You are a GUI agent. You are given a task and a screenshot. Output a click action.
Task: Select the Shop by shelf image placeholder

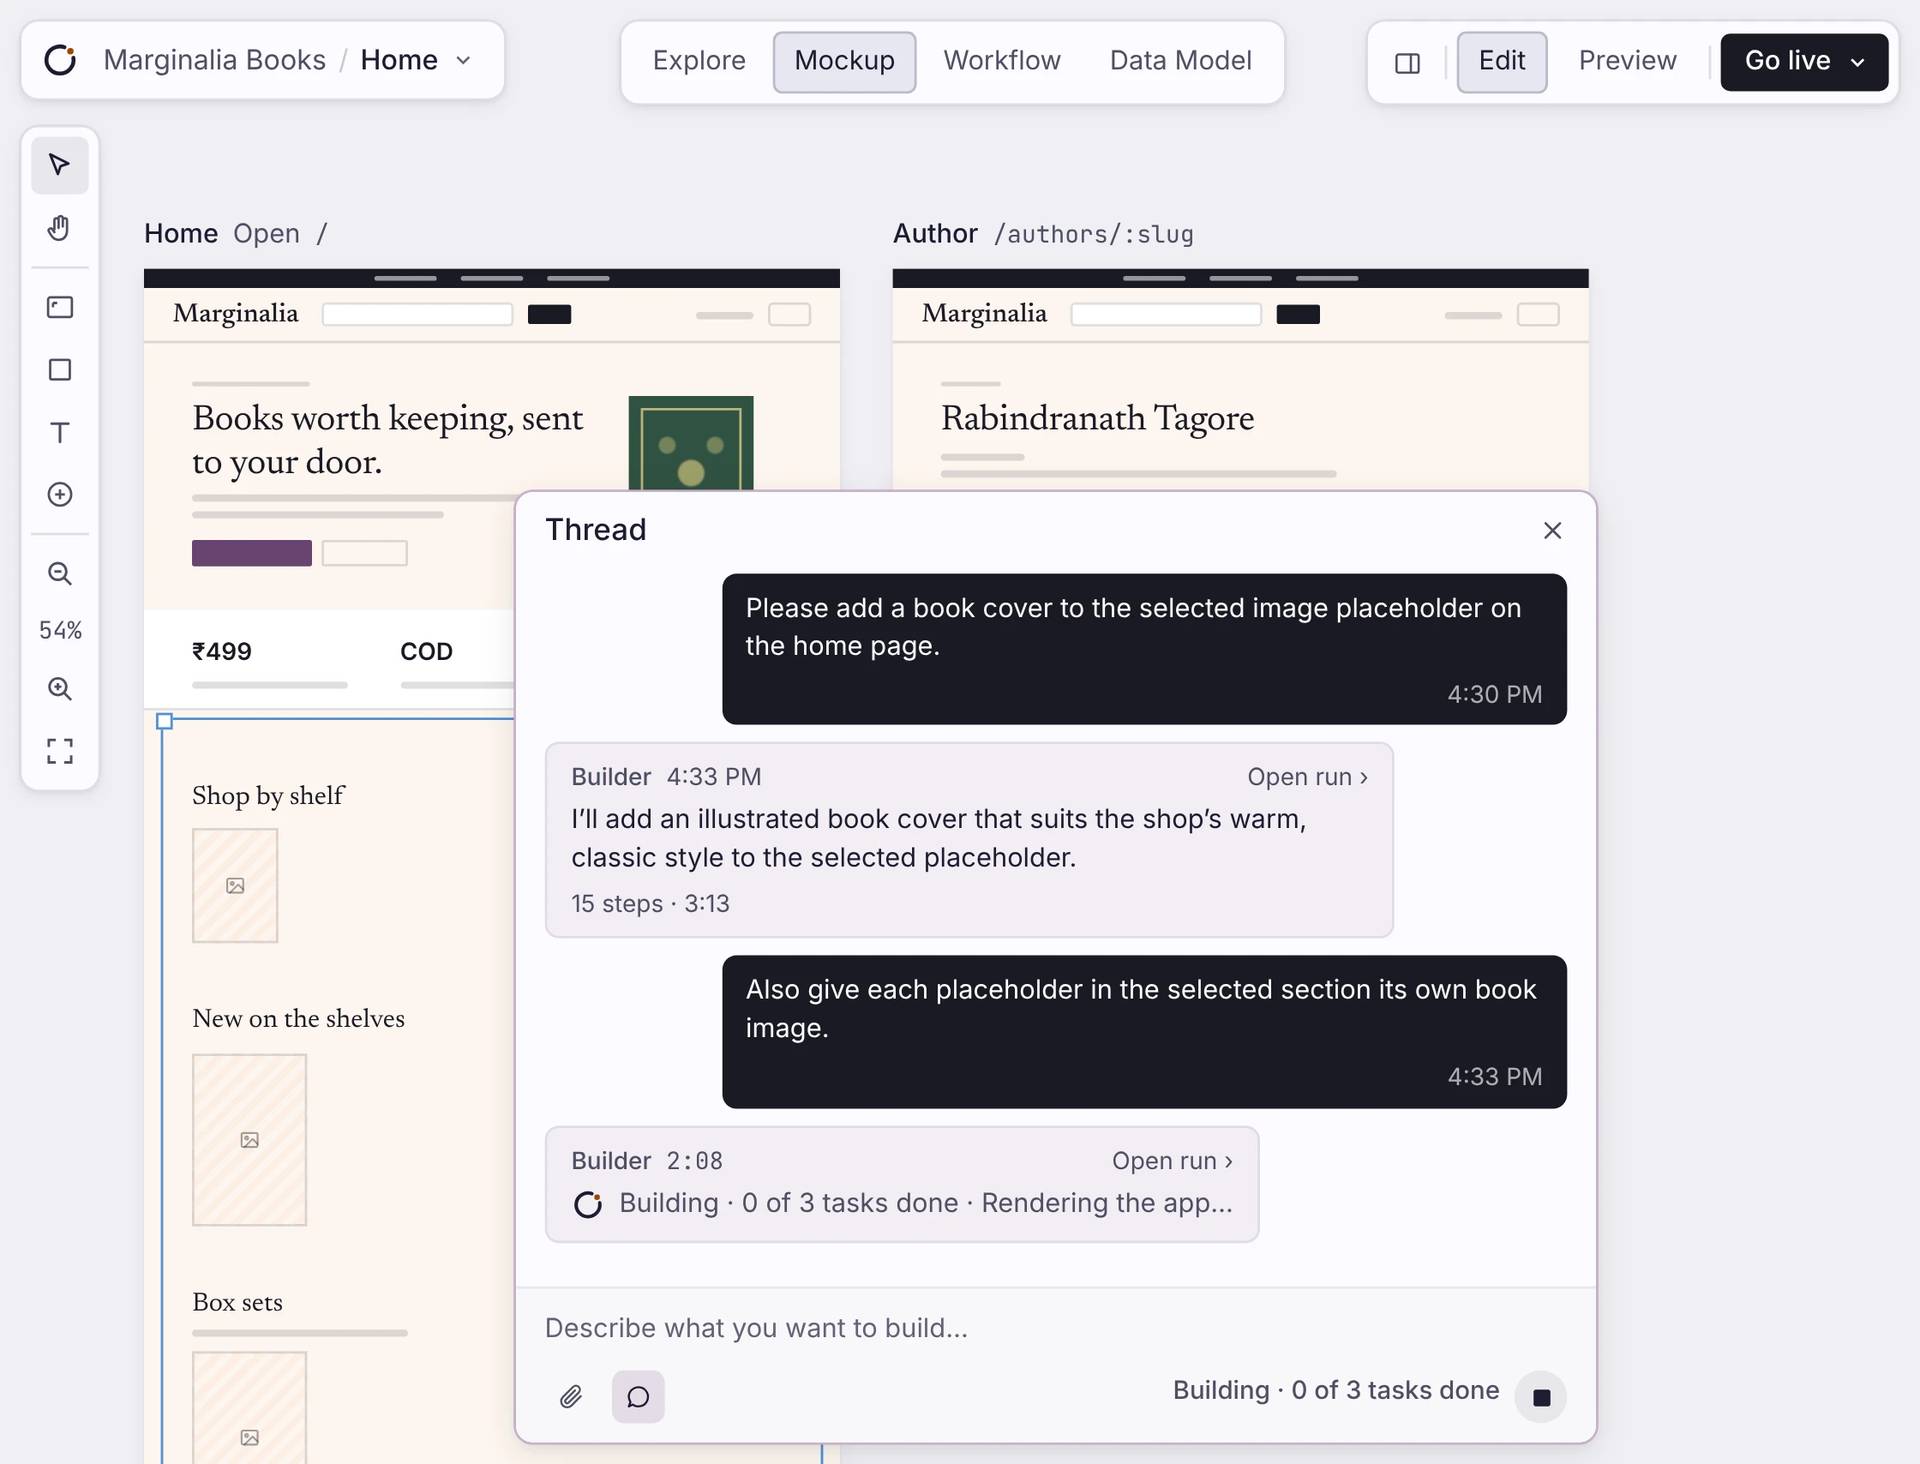click(235, 886)
